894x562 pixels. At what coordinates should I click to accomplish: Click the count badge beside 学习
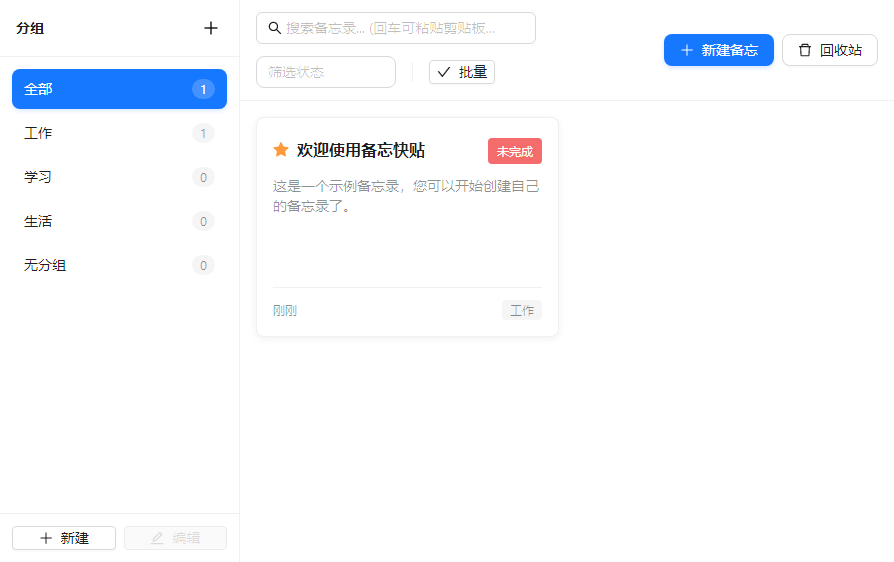click(x=203, y=177)
